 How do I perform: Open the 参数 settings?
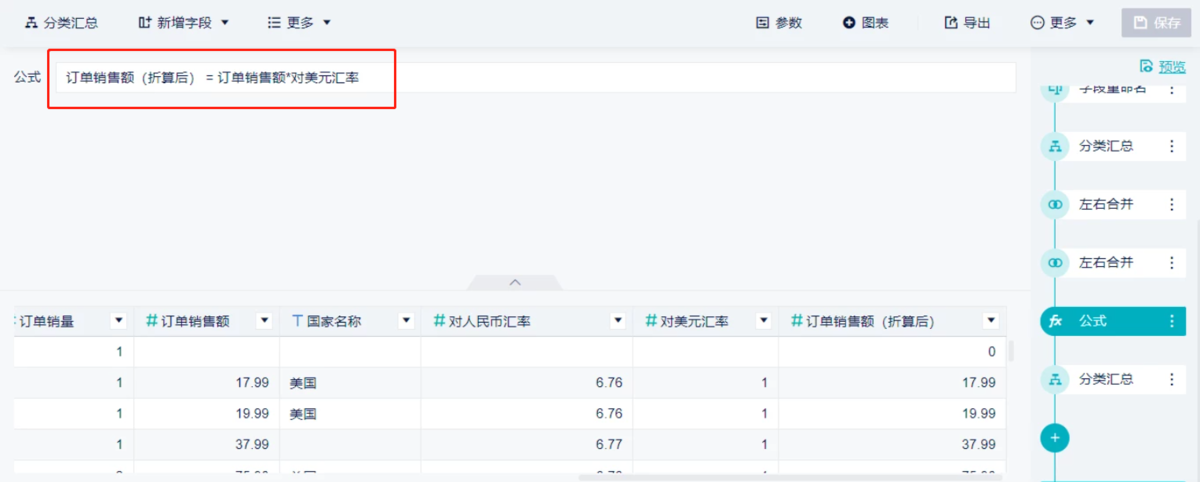point(779,22)
